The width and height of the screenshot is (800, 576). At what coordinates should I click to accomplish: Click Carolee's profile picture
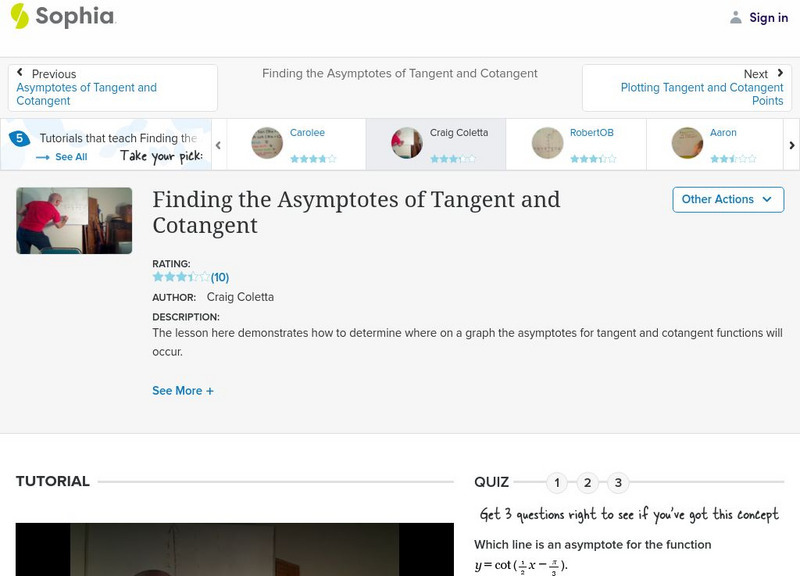click(266, 141)
